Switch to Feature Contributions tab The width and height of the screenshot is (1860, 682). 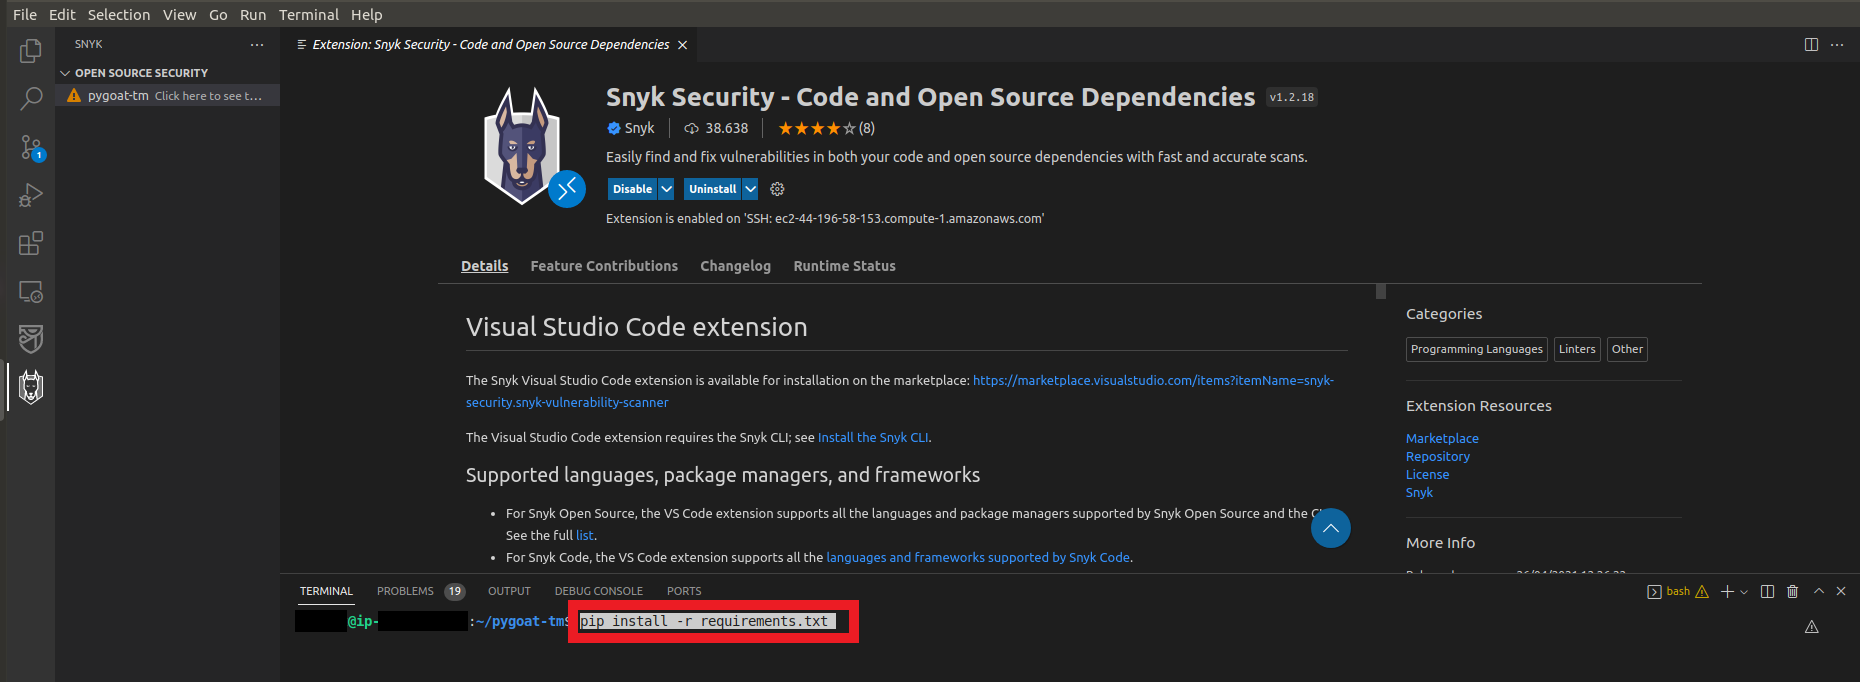[604, 266]
